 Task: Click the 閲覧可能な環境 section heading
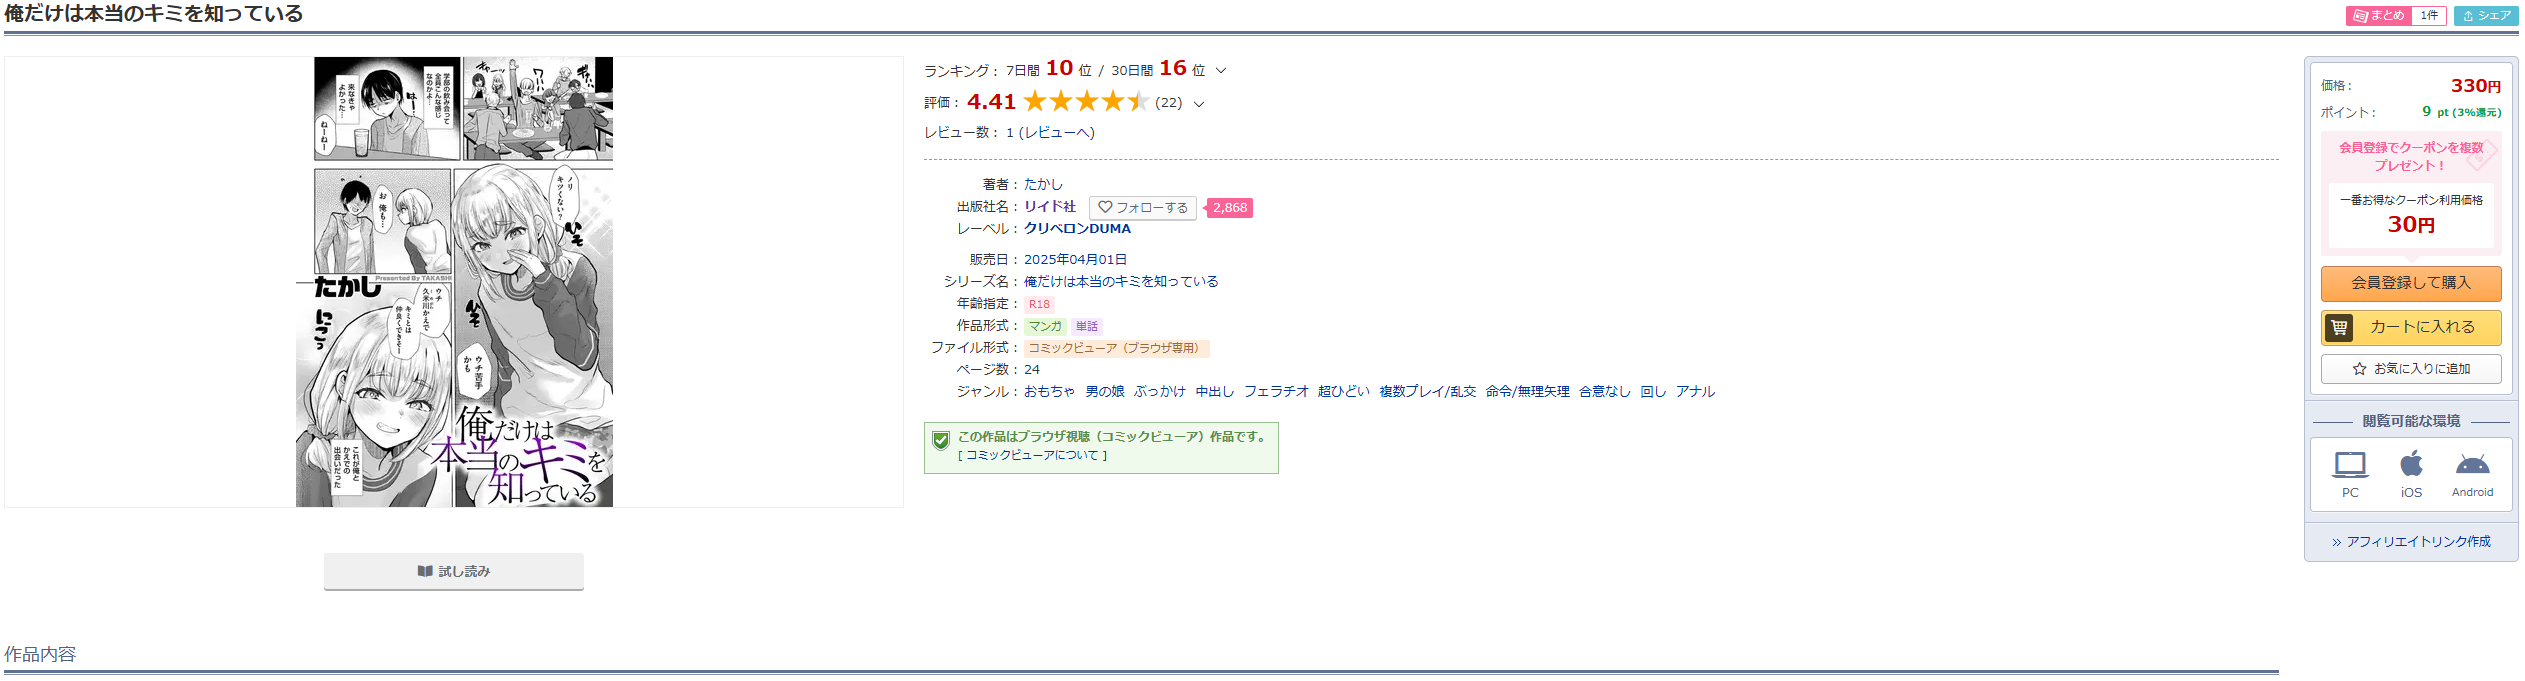2411,421
